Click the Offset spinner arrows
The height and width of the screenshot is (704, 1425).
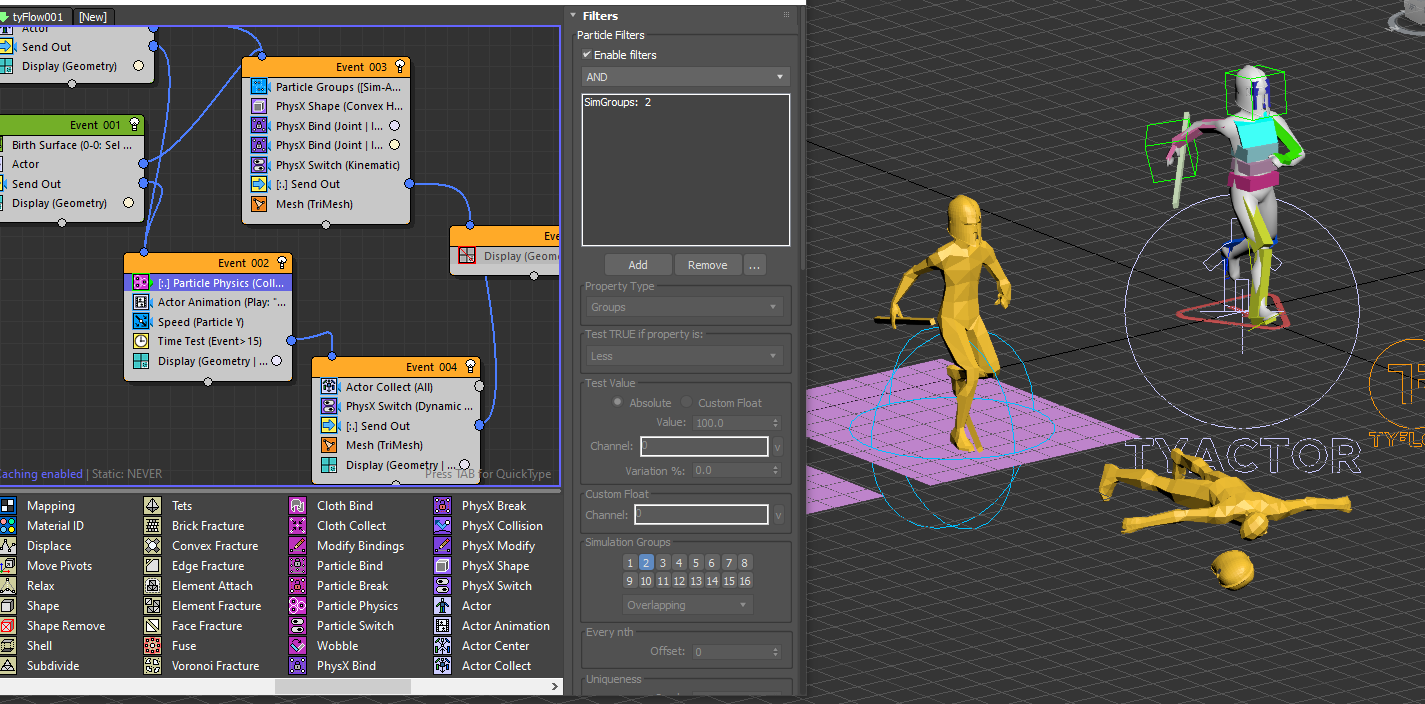pyautogui.click(x=776, y=652)
